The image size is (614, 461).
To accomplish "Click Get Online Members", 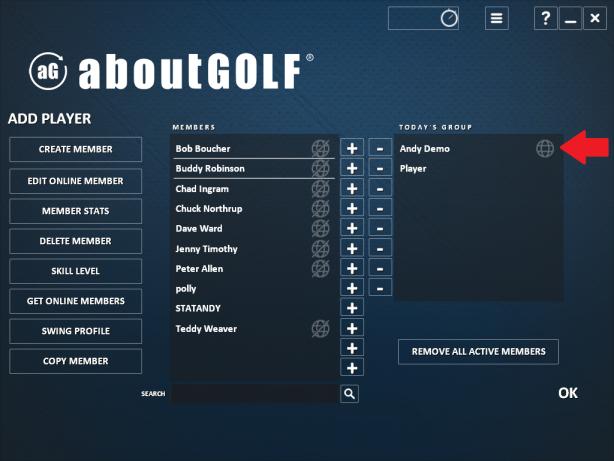I will pos(76,301).
